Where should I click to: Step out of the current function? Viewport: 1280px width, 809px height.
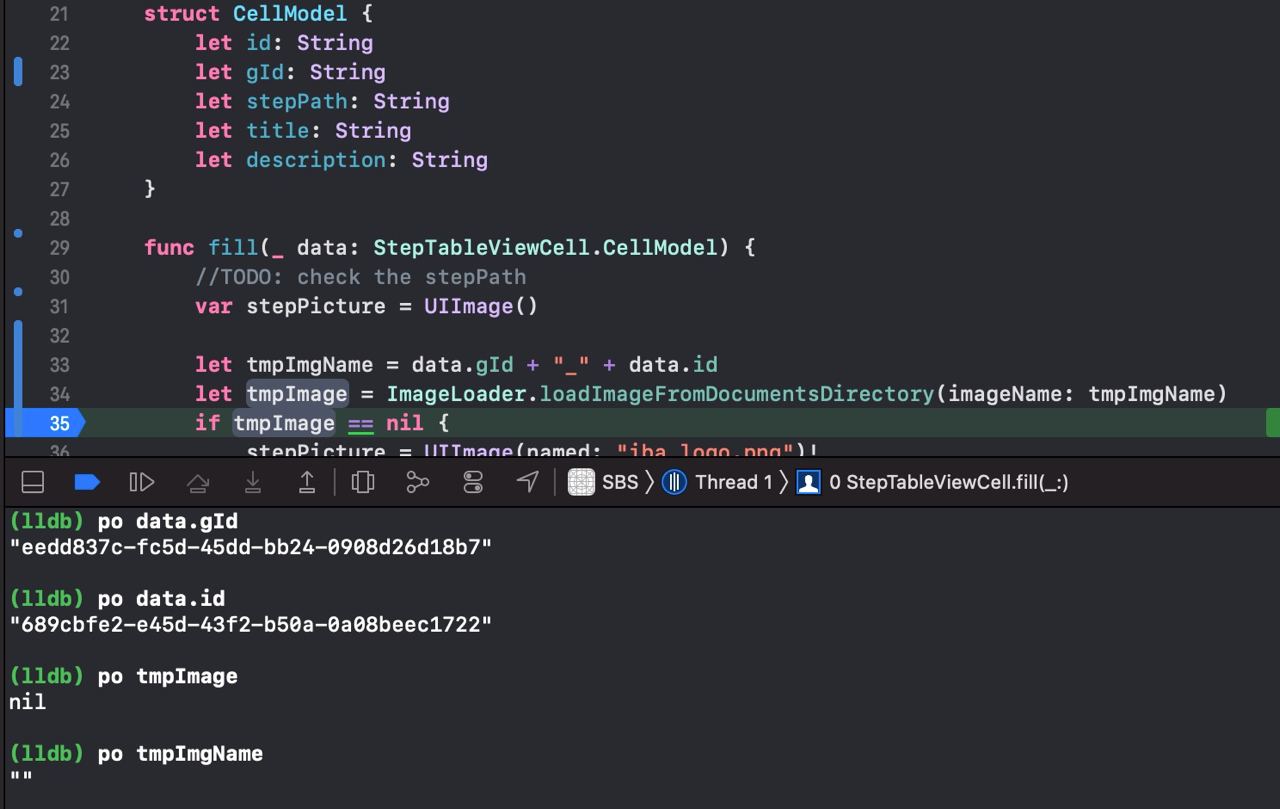[x=307, y=482]
